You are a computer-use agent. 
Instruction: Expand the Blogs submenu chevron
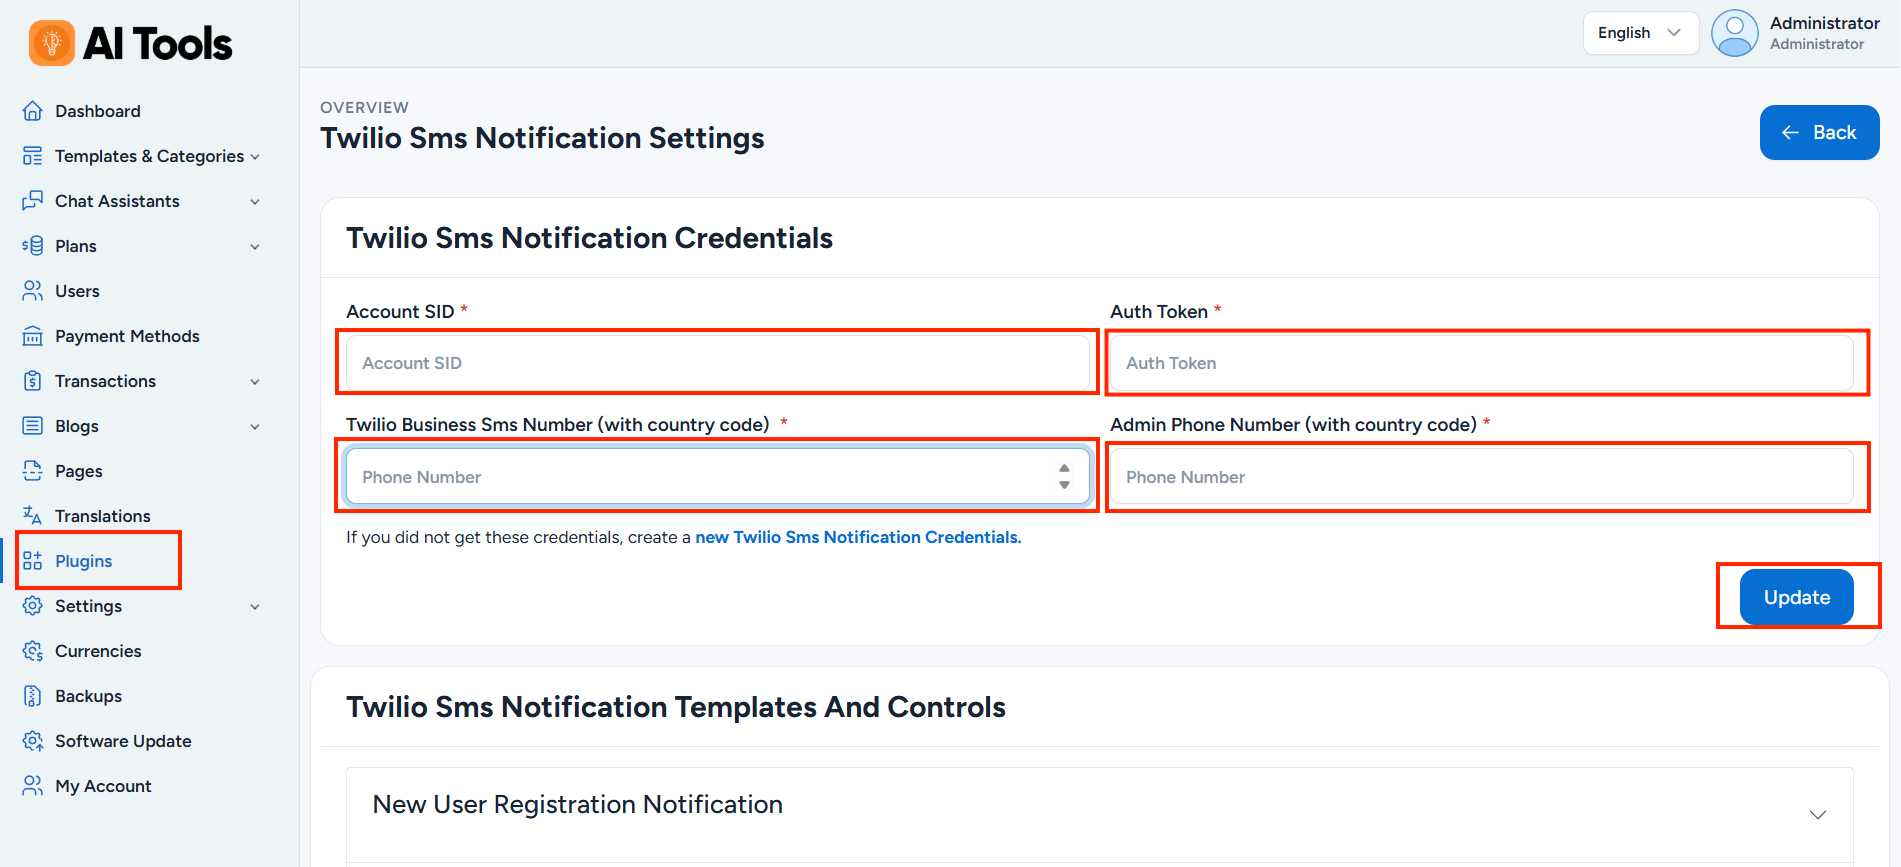[255, 427]
